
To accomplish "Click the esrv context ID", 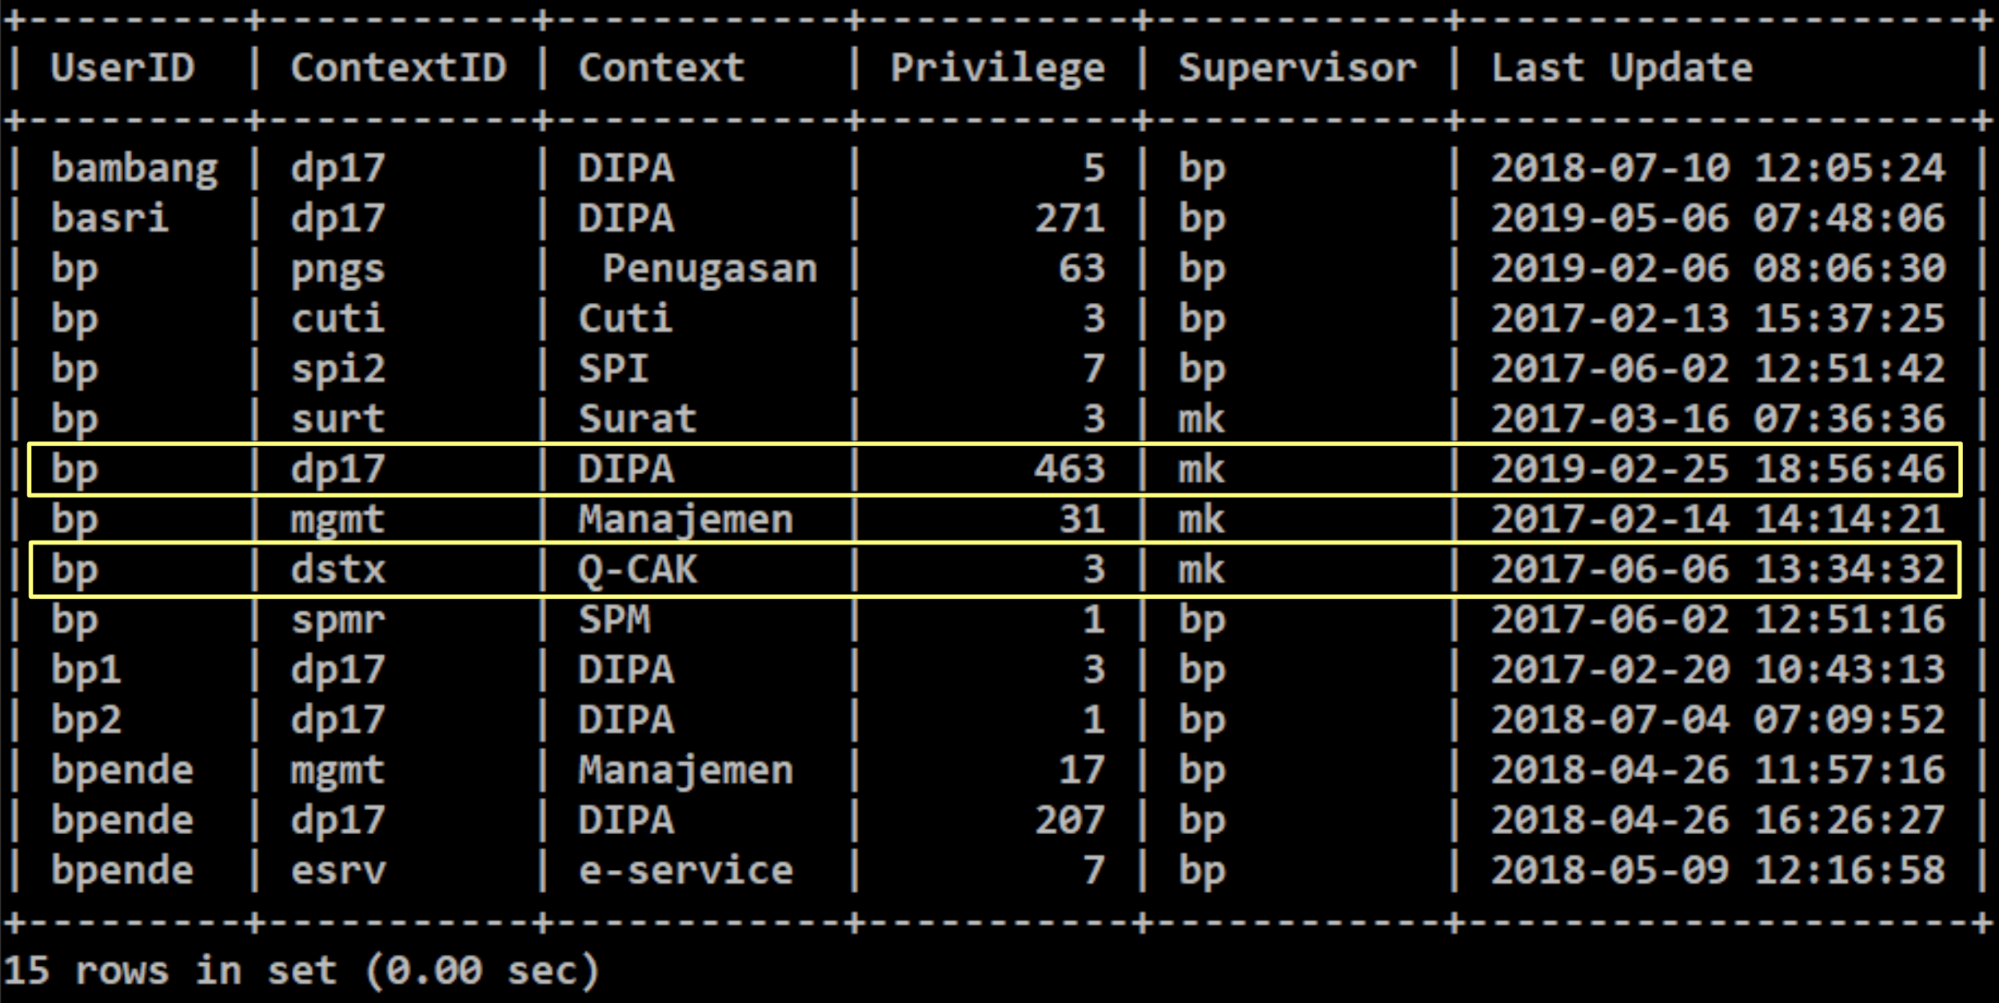I will click(x=337, y=870).
